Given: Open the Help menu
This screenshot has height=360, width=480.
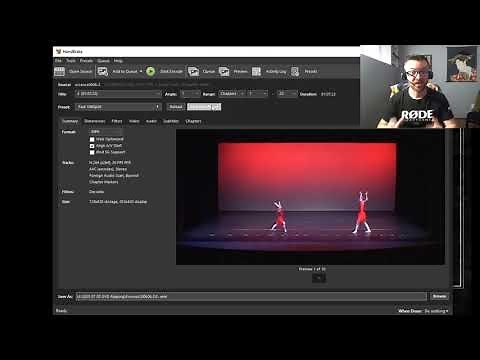Looking at the screenshot, I should coord(118,61).
